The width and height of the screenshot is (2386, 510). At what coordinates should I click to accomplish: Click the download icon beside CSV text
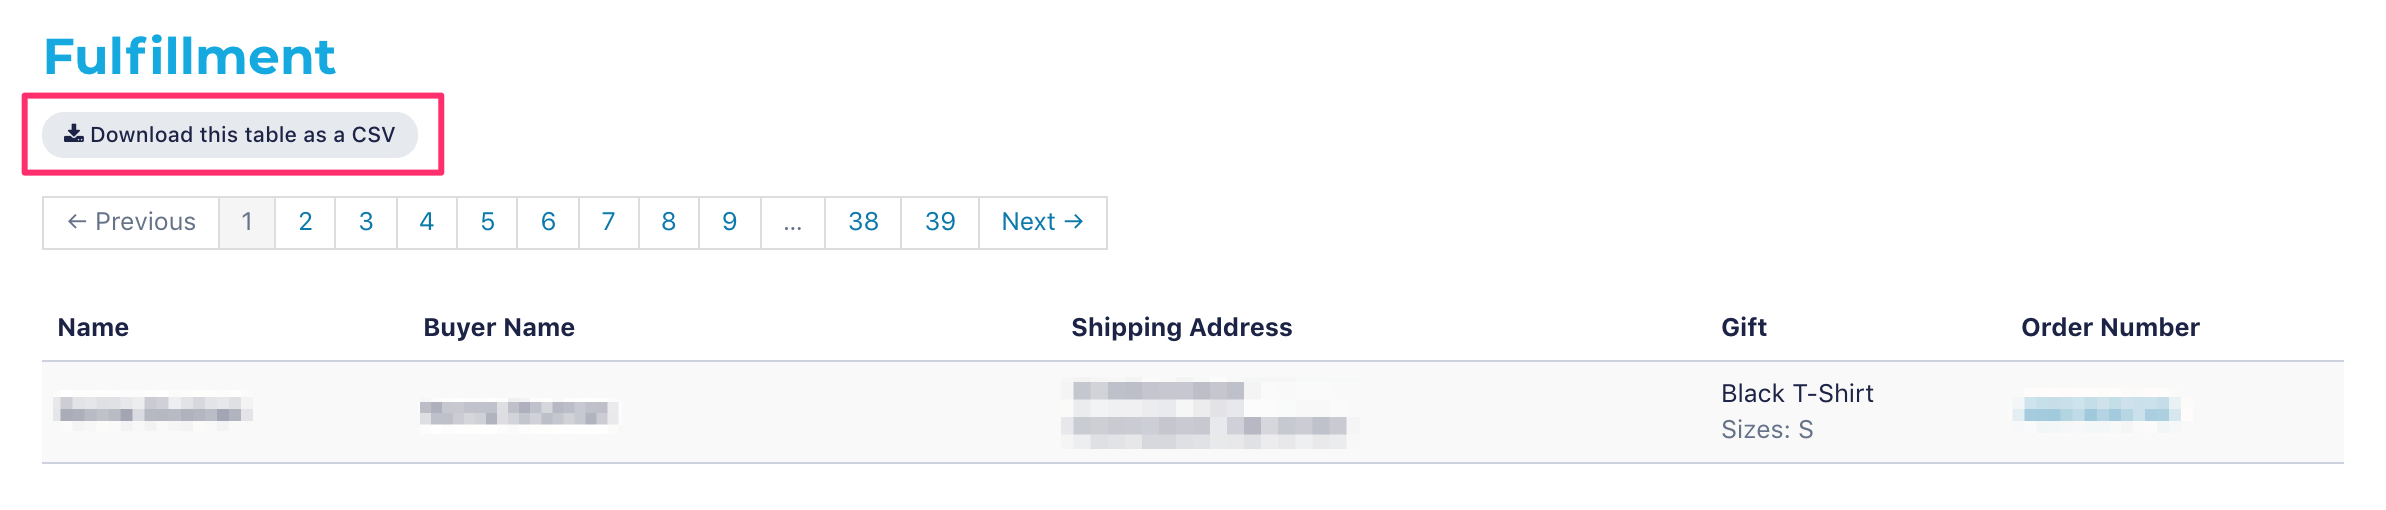(x=74, y=134)
